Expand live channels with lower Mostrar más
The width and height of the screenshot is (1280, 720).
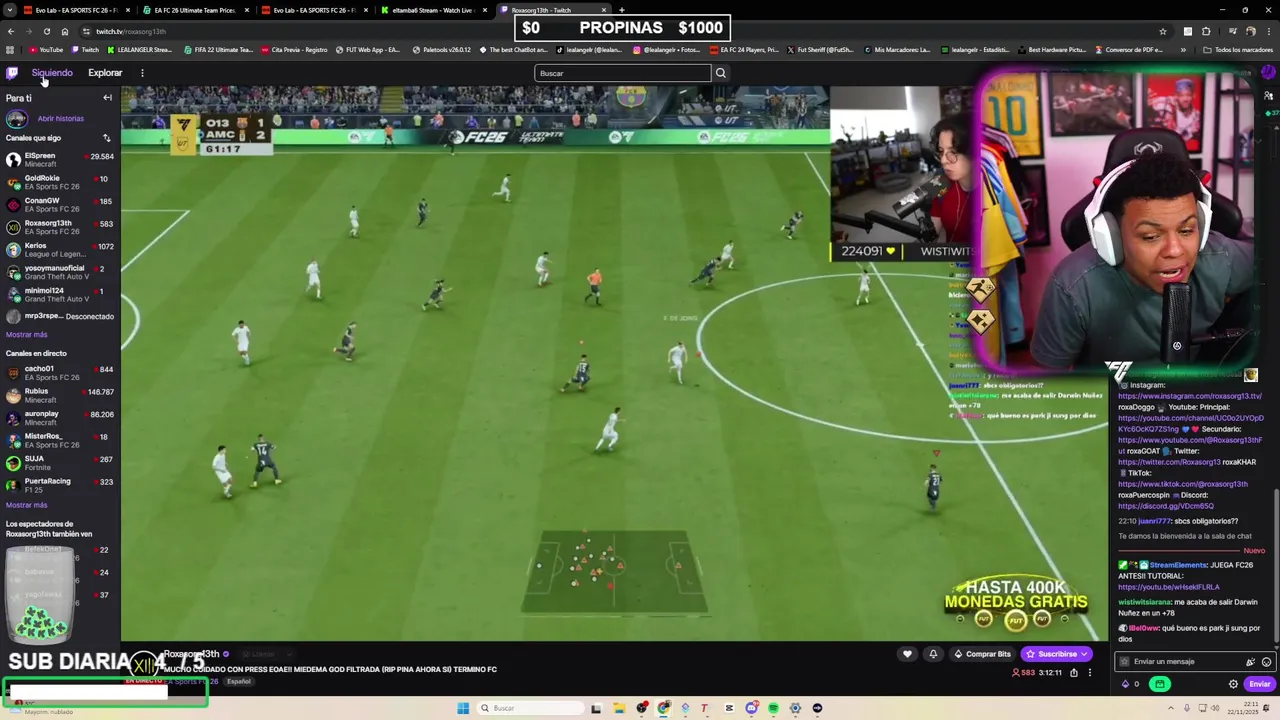(x=26, y=505)
